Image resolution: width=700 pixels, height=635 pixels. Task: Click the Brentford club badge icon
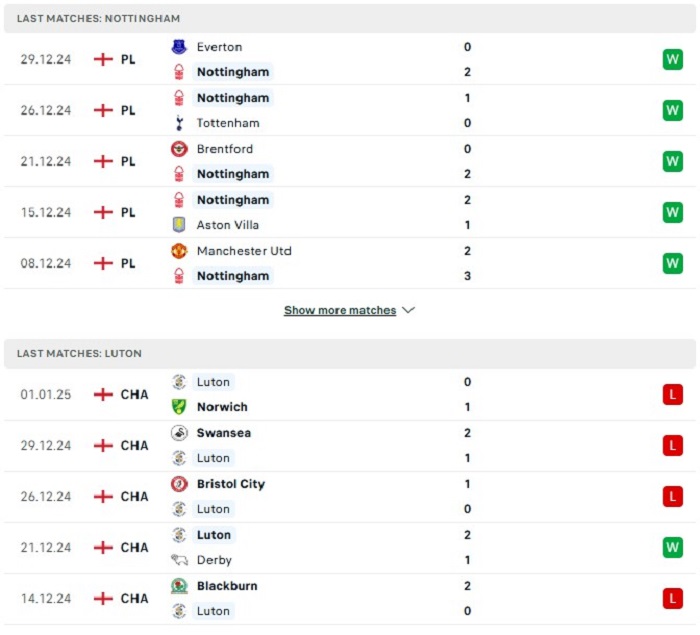[179, 149]
